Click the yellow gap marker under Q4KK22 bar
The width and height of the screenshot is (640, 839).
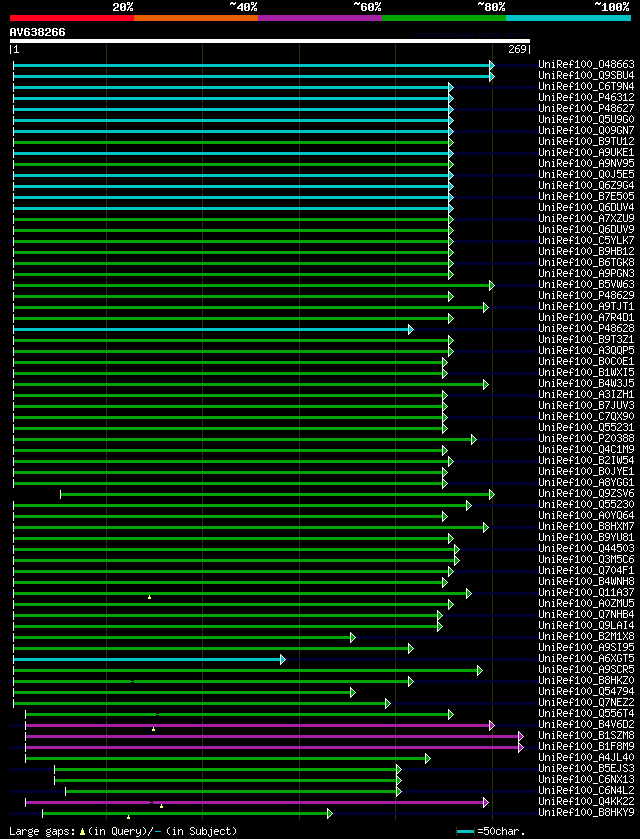pos(162,806)
